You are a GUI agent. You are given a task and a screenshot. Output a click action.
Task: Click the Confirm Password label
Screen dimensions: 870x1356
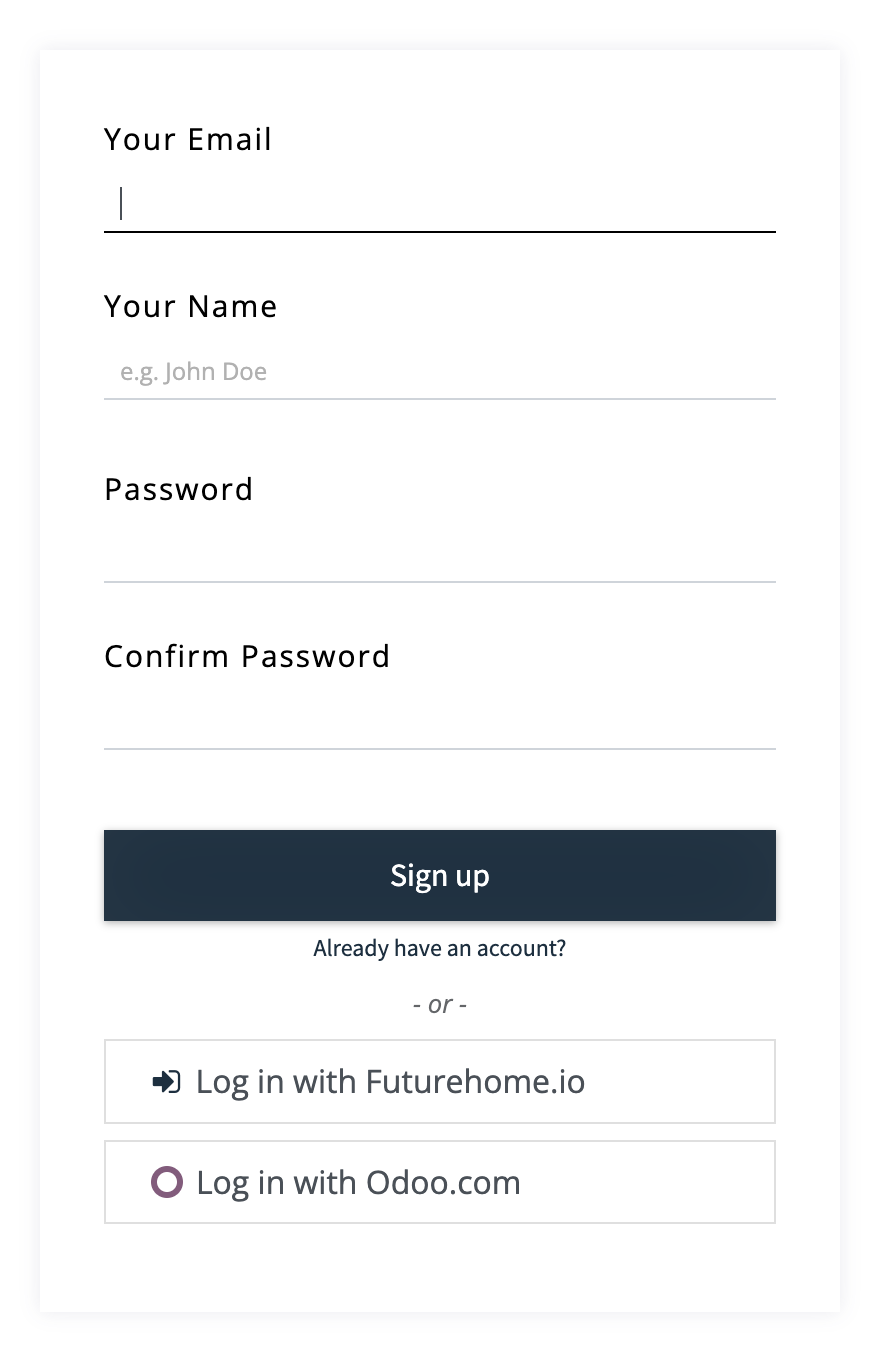[247, 656]
